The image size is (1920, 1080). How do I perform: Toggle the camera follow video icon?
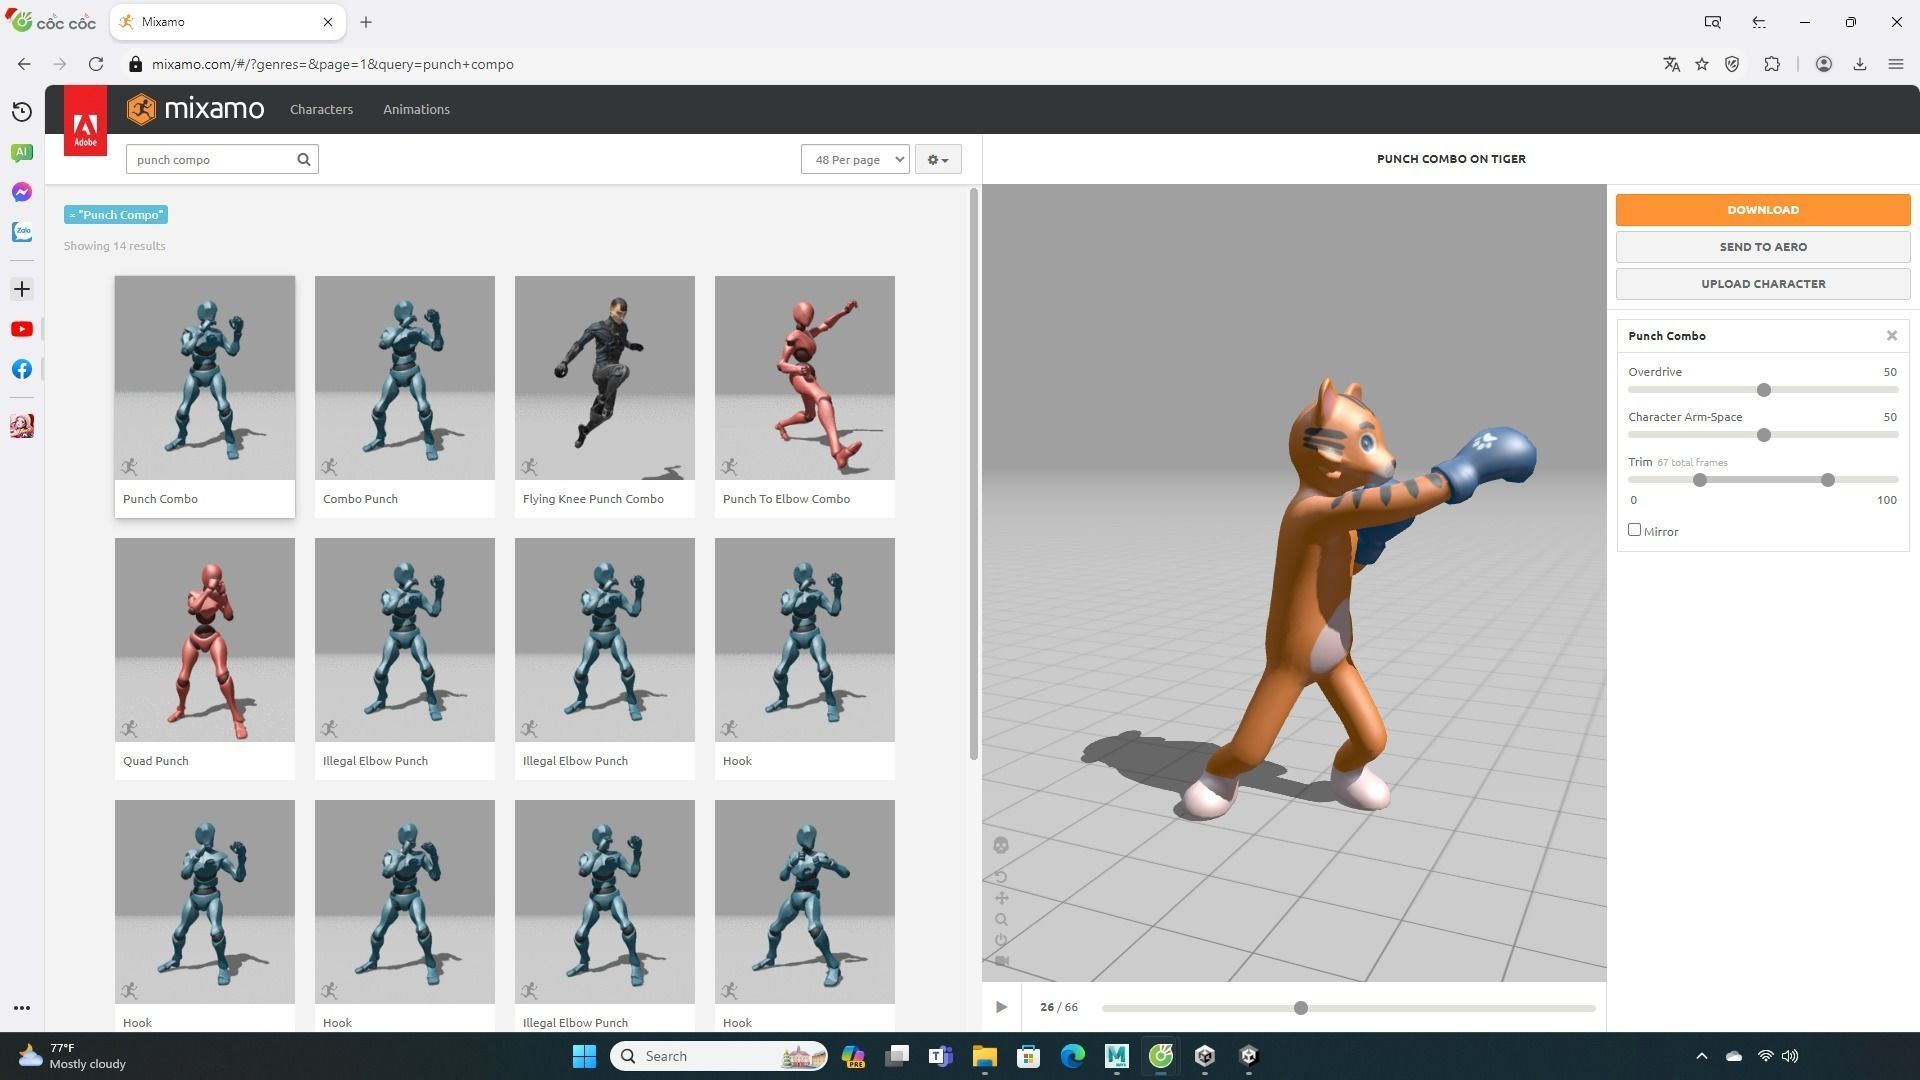coord(1001,961)
